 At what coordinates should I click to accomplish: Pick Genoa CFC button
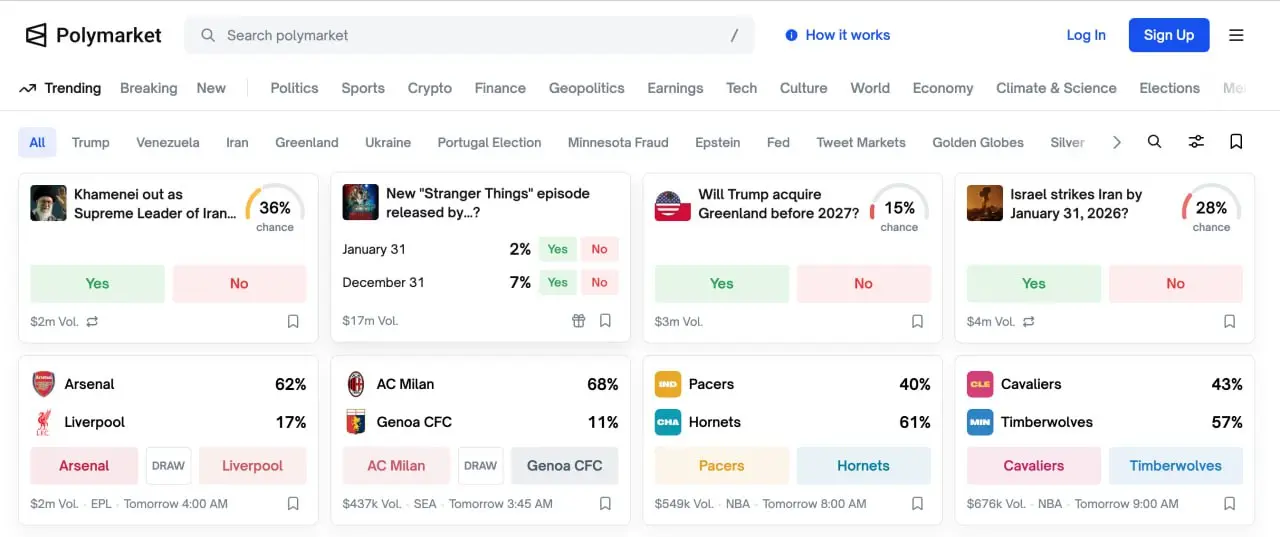point(564,465)
